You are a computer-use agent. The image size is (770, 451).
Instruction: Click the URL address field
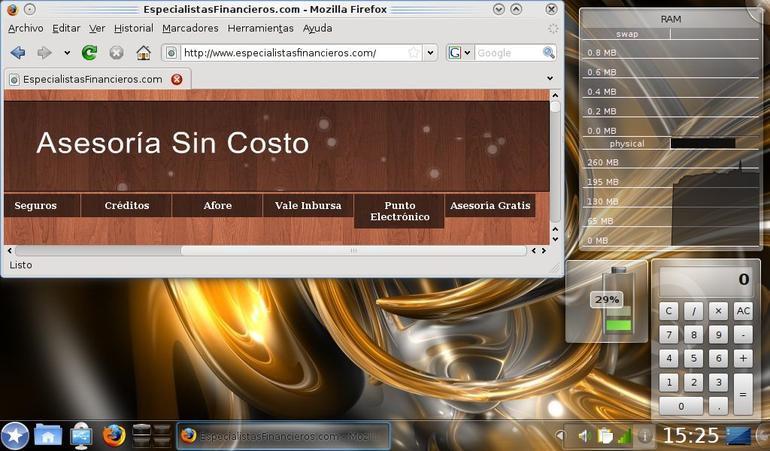point(293,53)
